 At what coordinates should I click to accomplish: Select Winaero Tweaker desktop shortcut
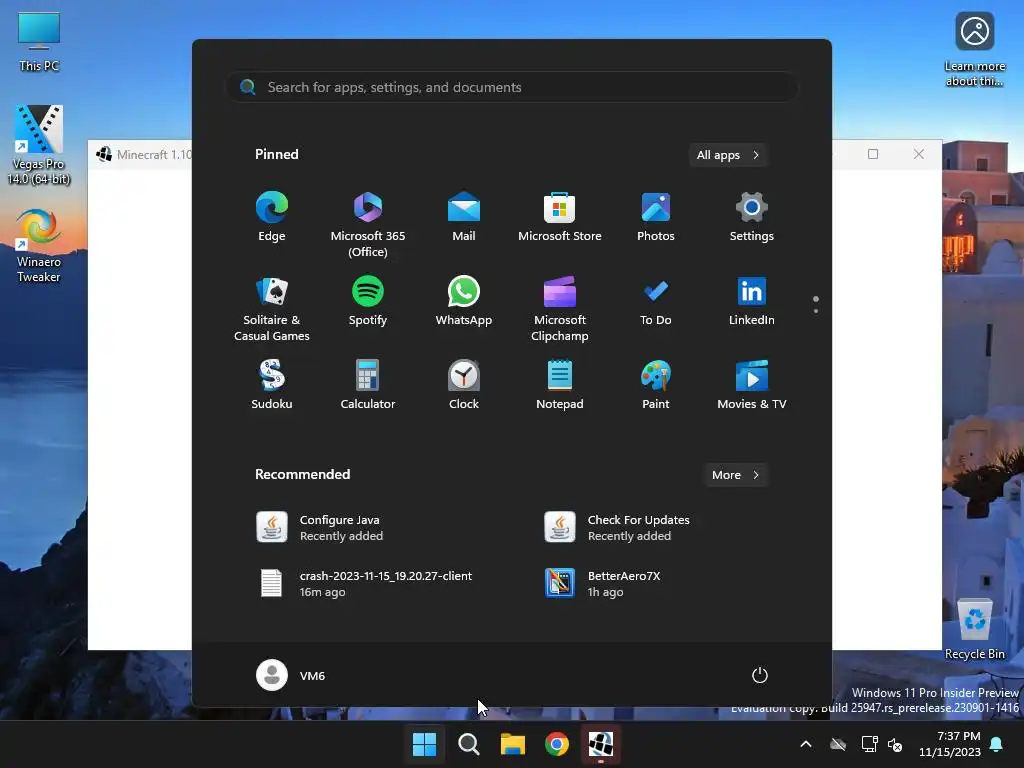pos(39,246)
